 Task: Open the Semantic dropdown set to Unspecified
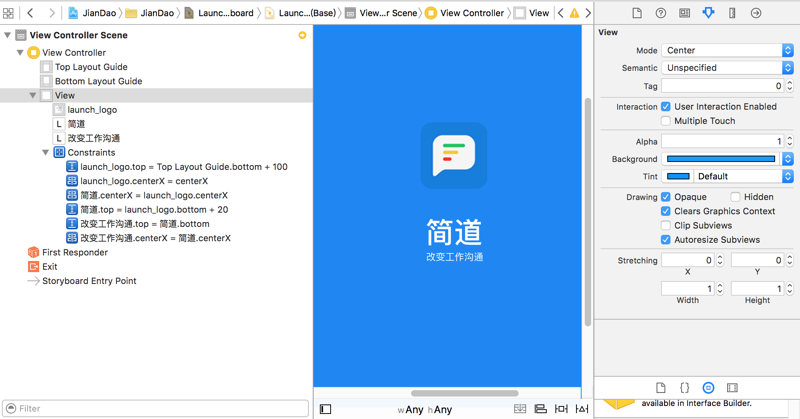coord(727,67)
